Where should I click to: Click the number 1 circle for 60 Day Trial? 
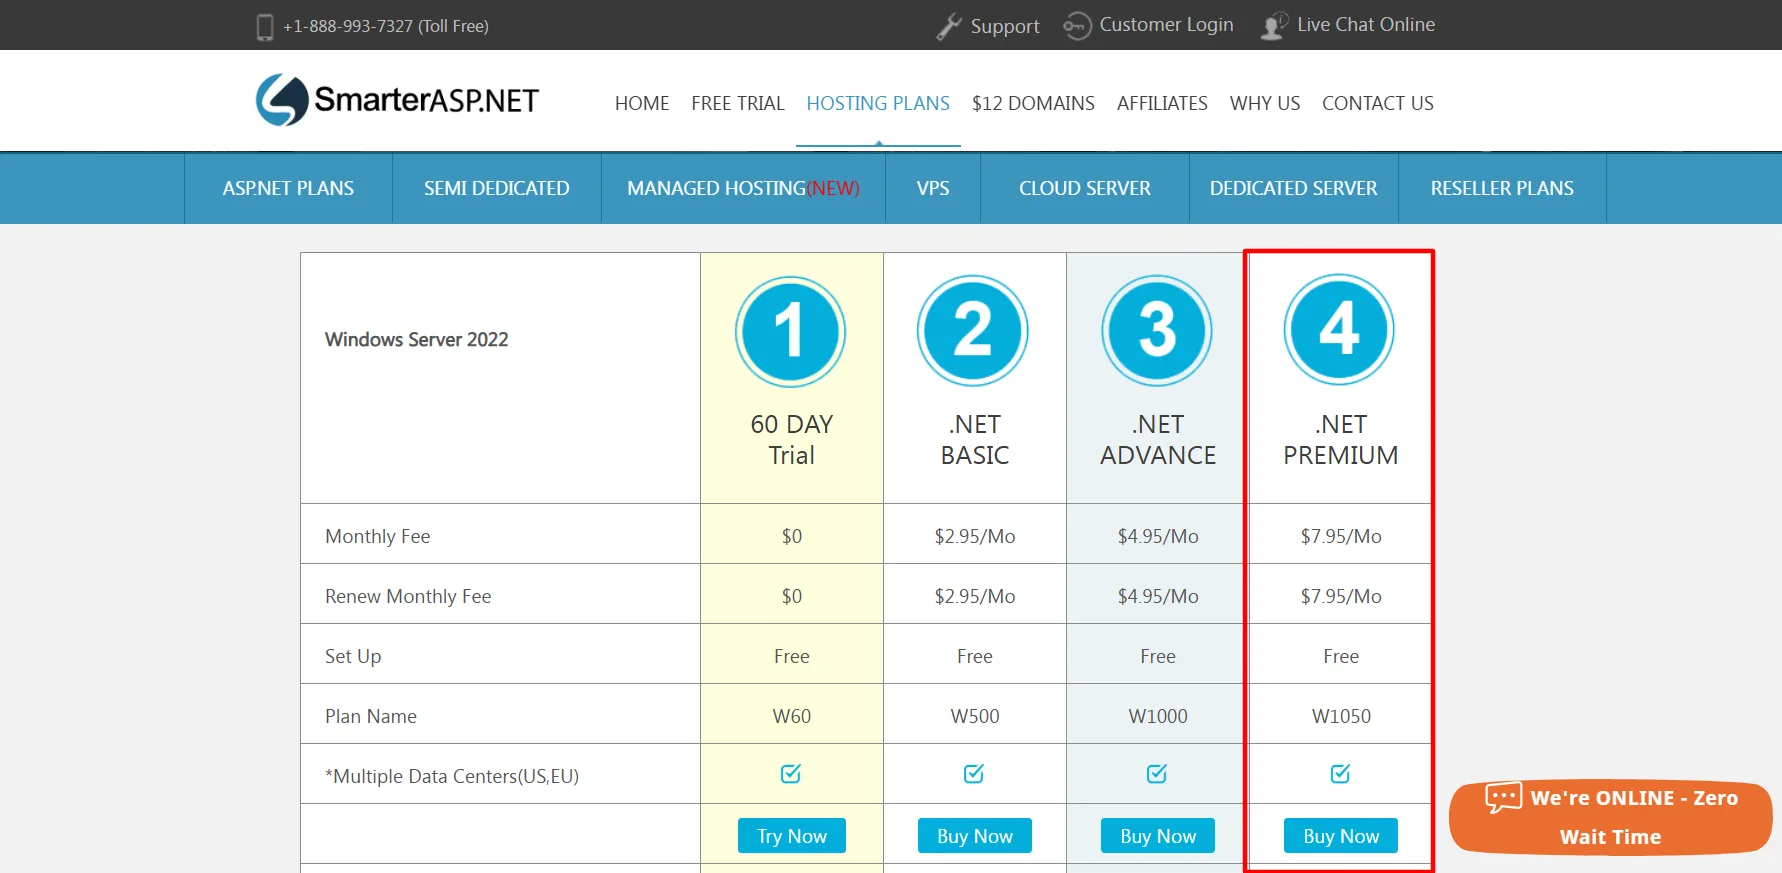click(x=790, y=331)
